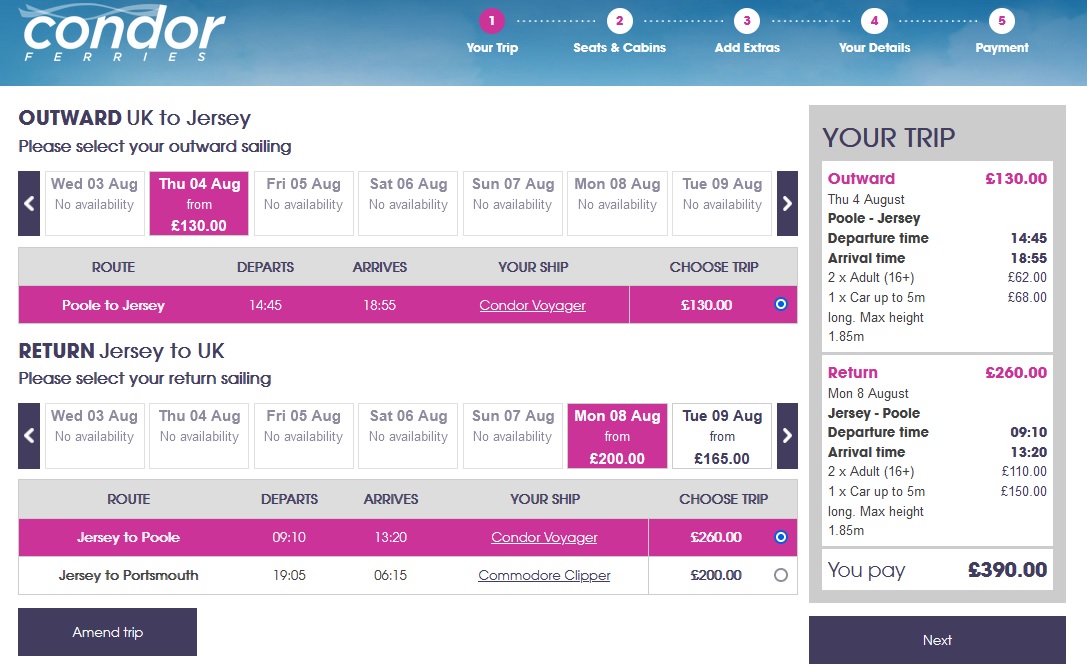This screenshot has width=1087, height=672.
Task: Click the 19:05 departure time cell
Action: (x=289, y=576)
